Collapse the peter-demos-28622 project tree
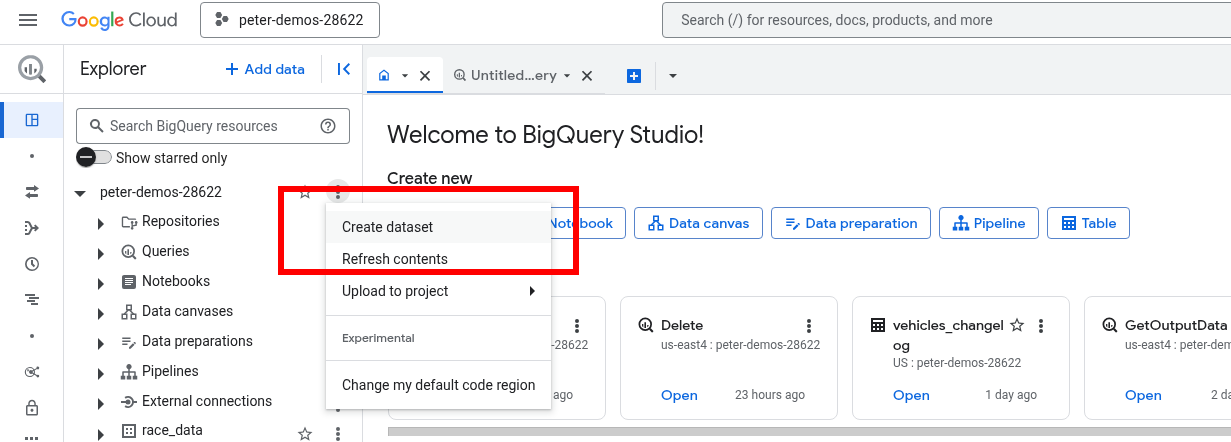 (x=80, y=192)
